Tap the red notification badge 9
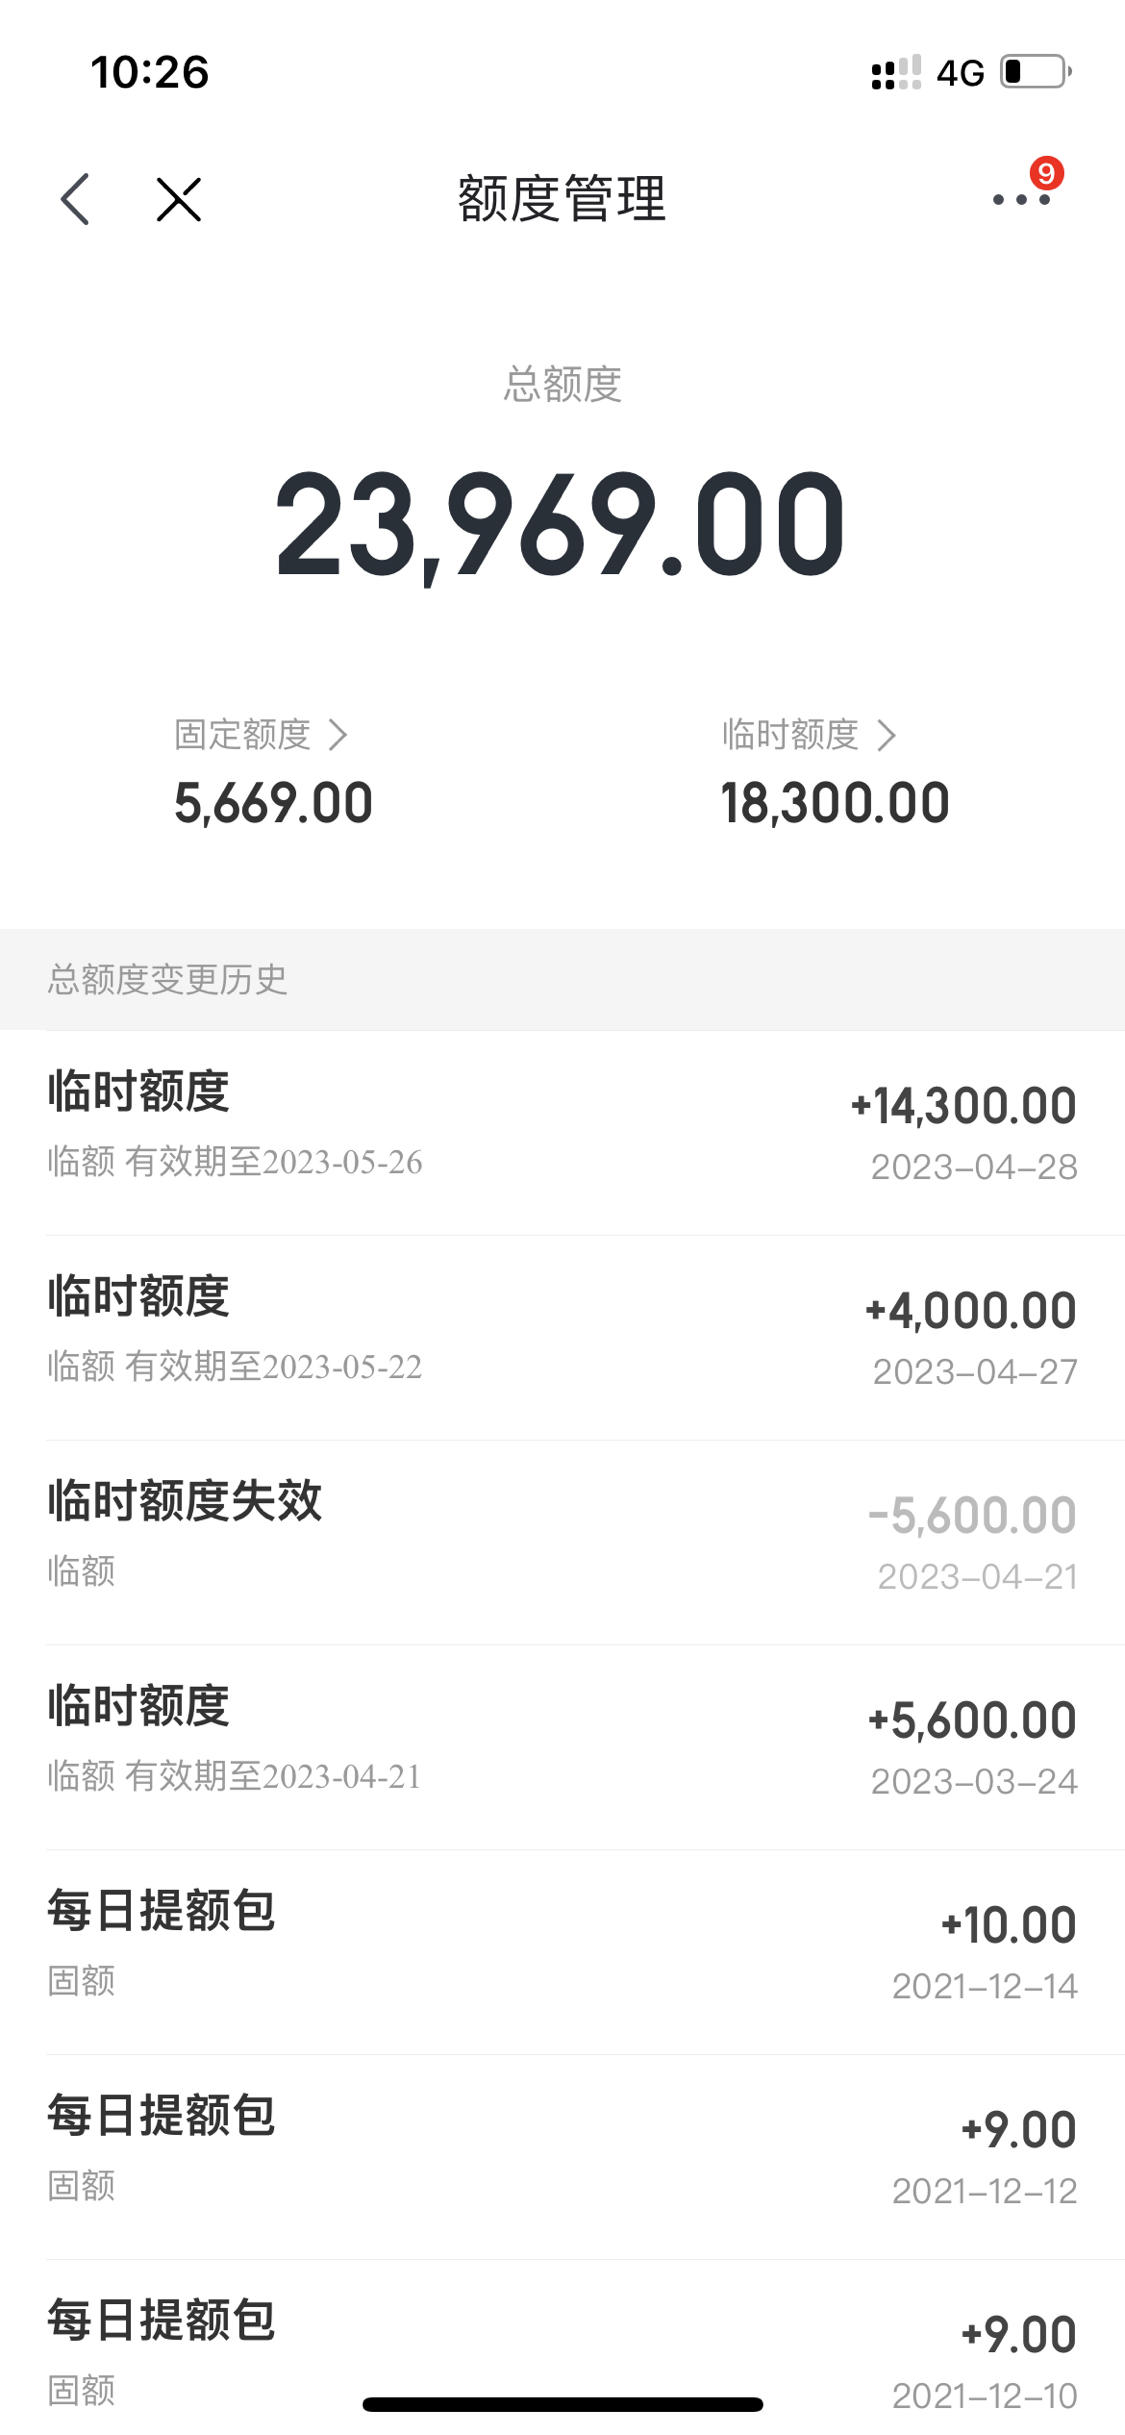The width and height of the screenshot is (1125, 2435). 1046,174
